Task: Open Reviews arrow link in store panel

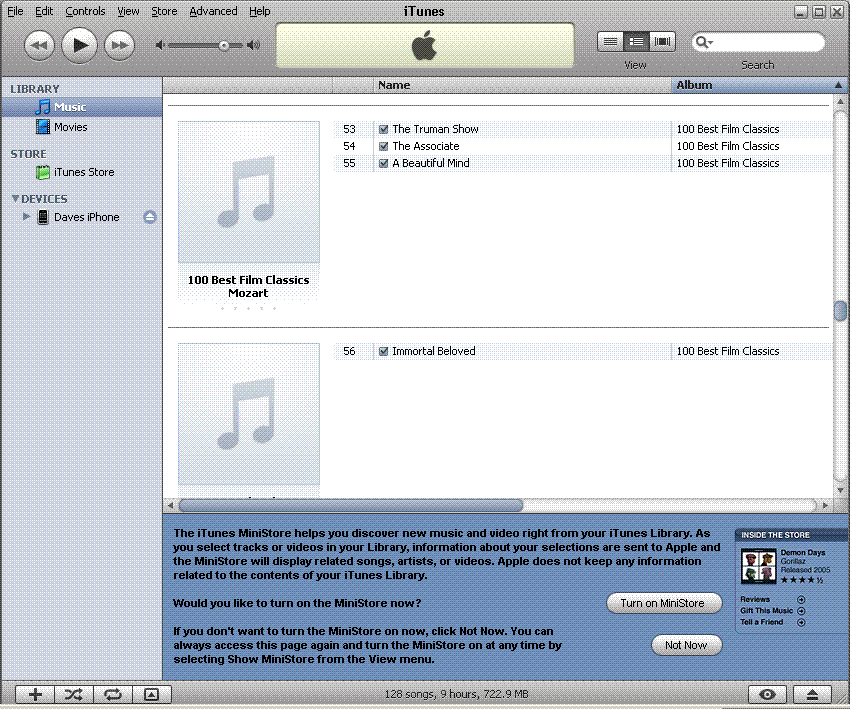Action: pos(801,600)
